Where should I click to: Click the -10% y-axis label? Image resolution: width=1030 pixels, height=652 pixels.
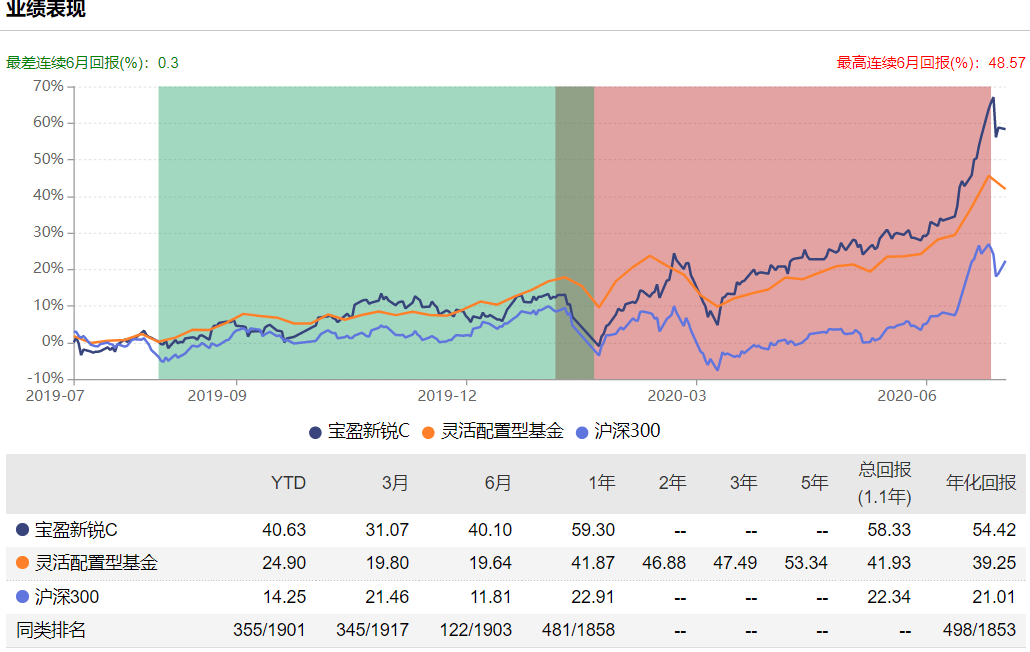45,378
